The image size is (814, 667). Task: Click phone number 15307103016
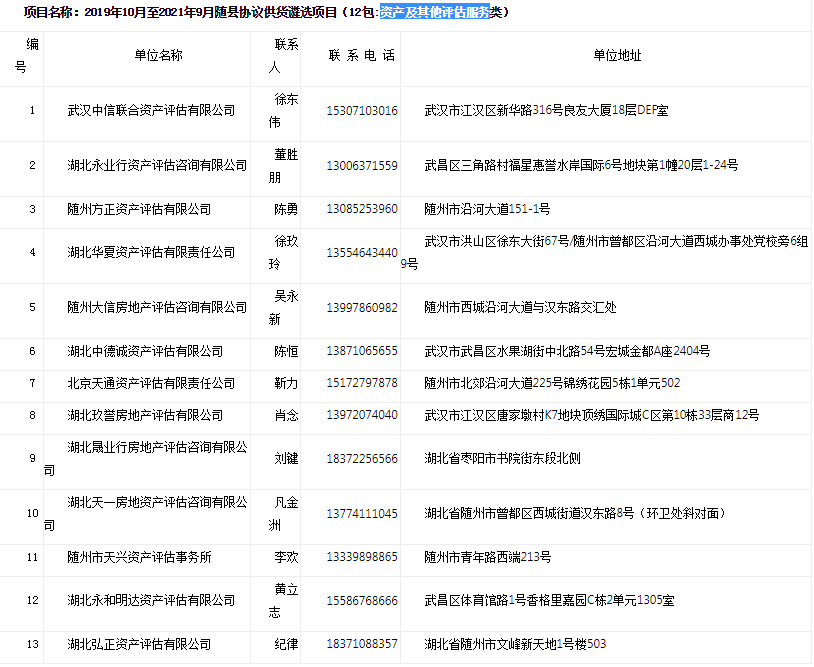pyautogui.click(x=362, y=110)
